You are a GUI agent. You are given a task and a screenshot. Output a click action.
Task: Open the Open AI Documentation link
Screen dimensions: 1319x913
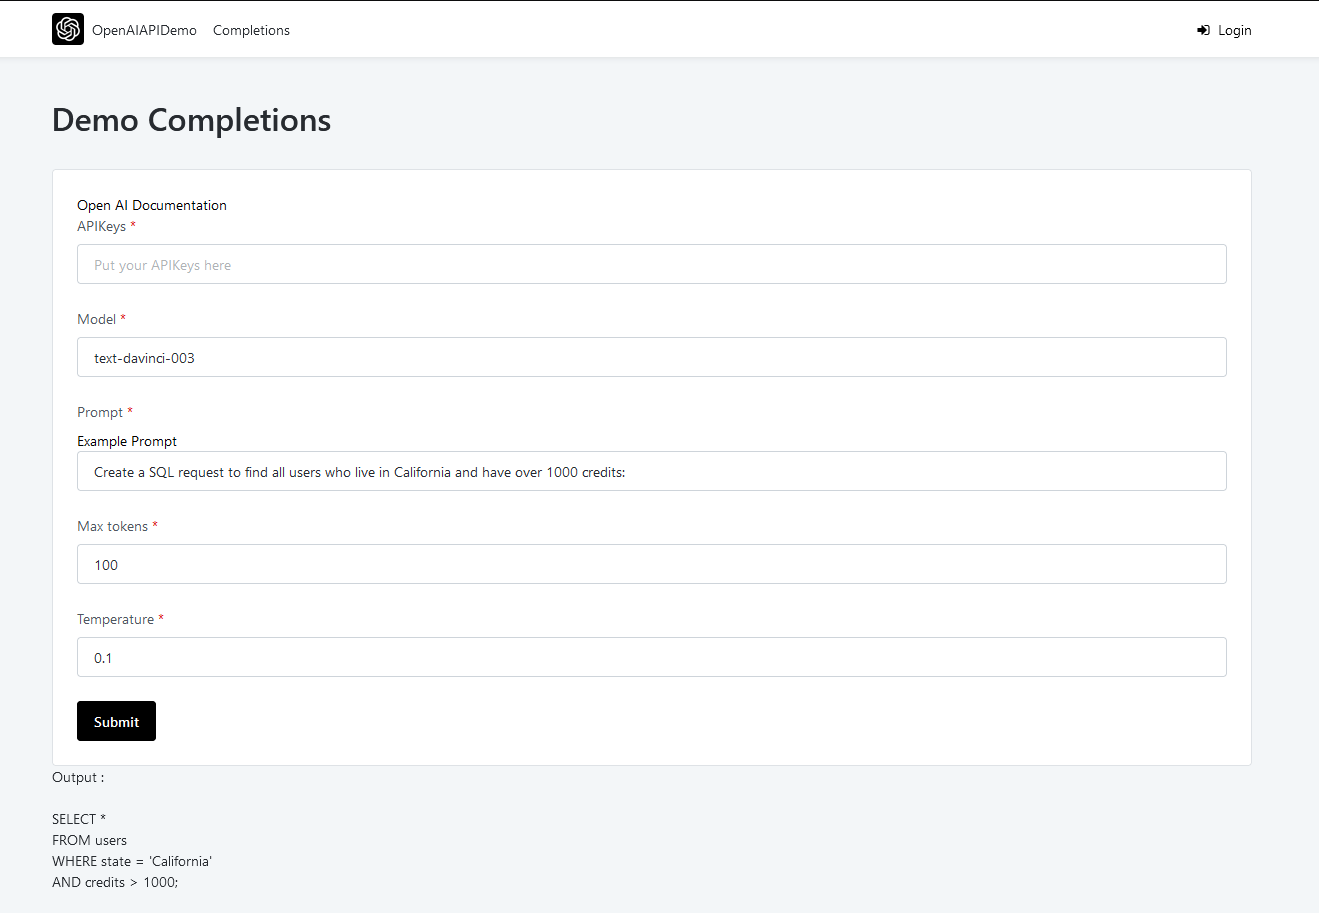(x=152, y=205)
